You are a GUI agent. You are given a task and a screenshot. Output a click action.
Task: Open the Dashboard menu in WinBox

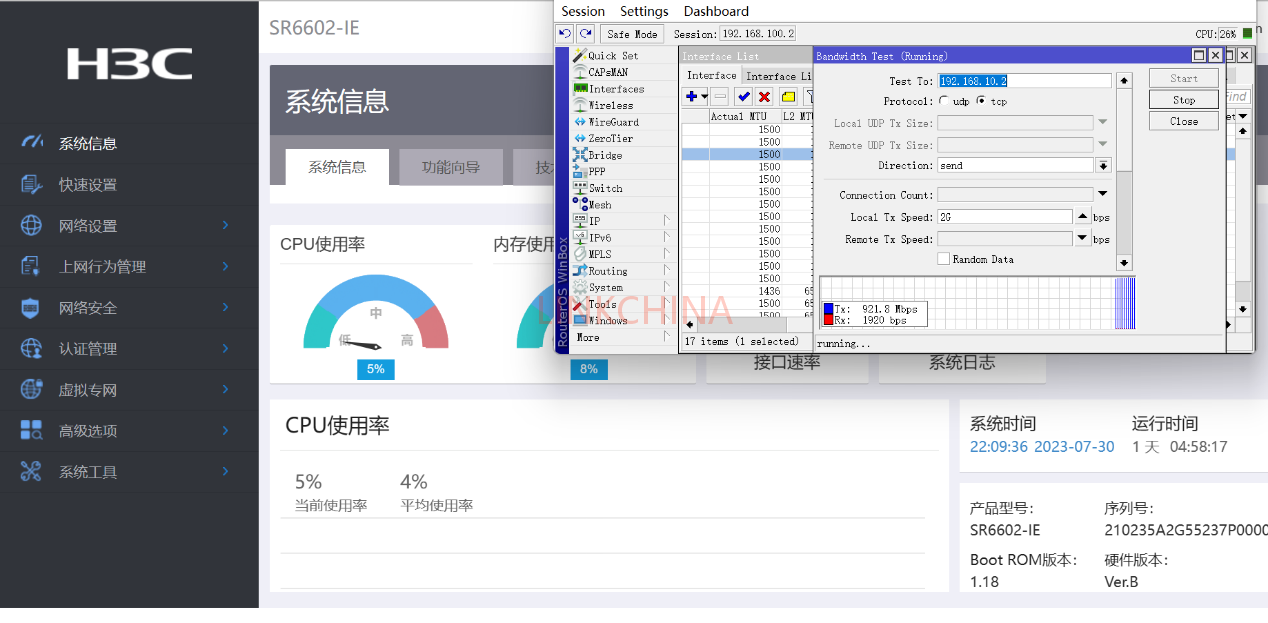[x=716, y=11]
